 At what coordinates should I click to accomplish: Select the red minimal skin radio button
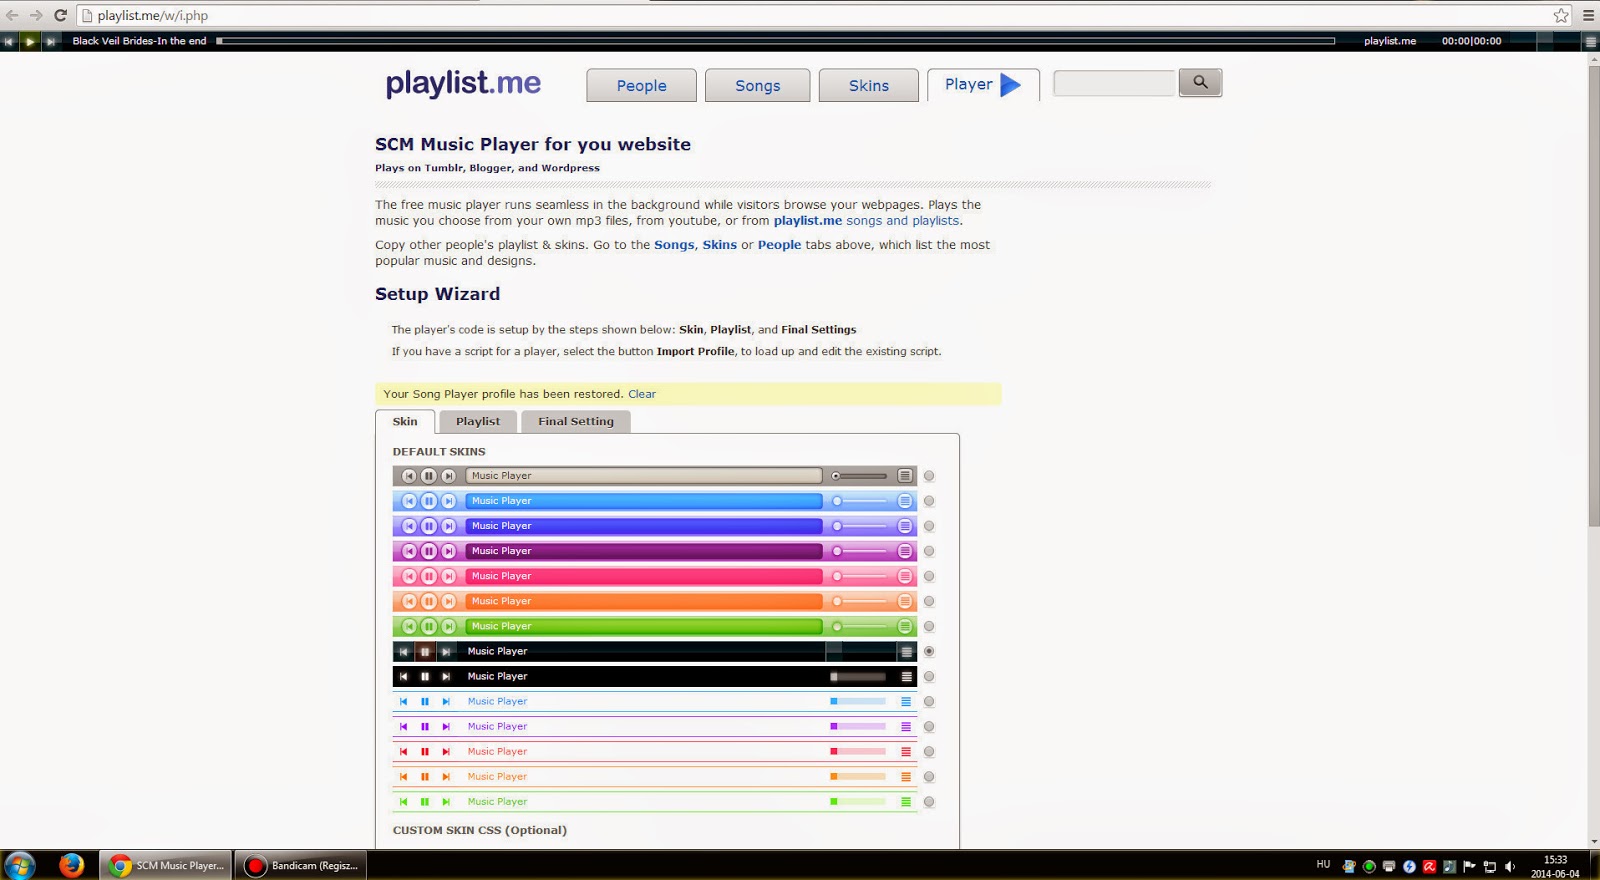929,752
